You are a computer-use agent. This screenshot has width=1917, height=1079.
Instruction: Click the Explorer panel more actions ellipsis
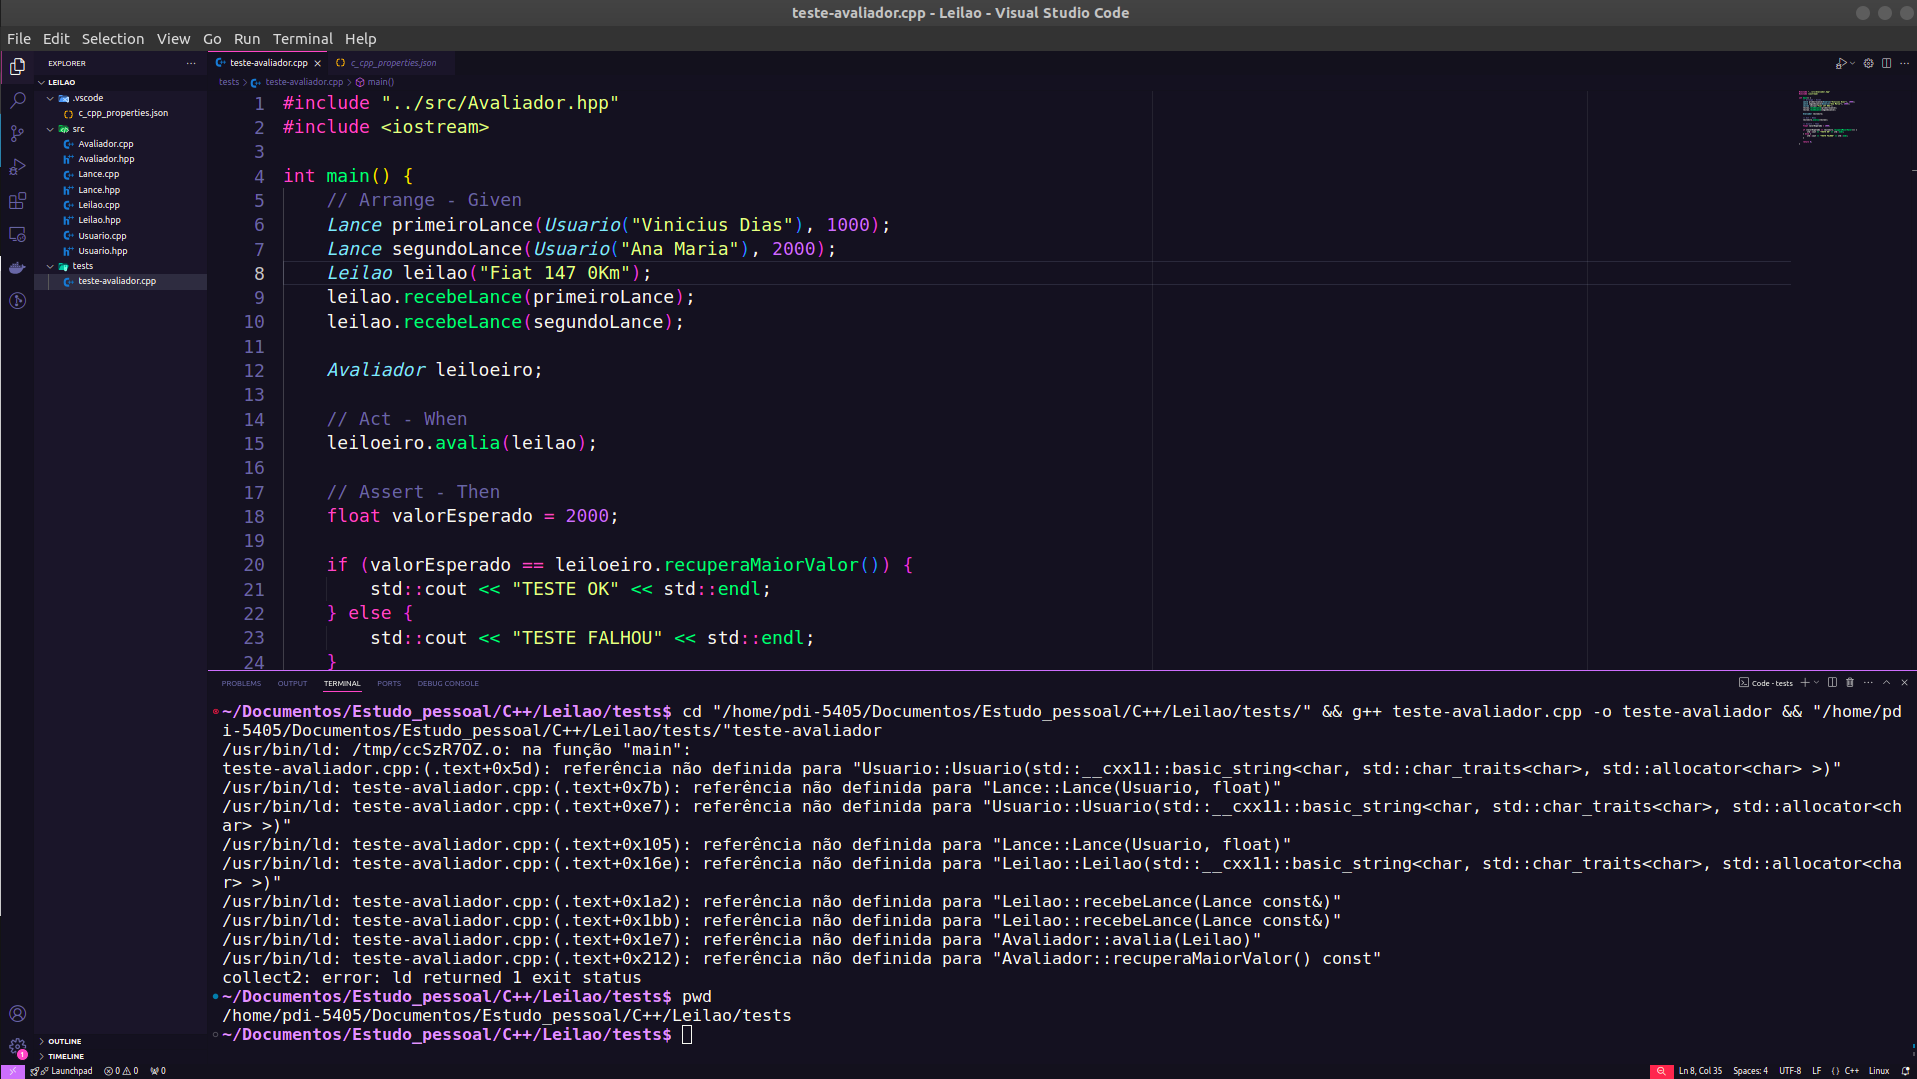[x=191, y=63]
